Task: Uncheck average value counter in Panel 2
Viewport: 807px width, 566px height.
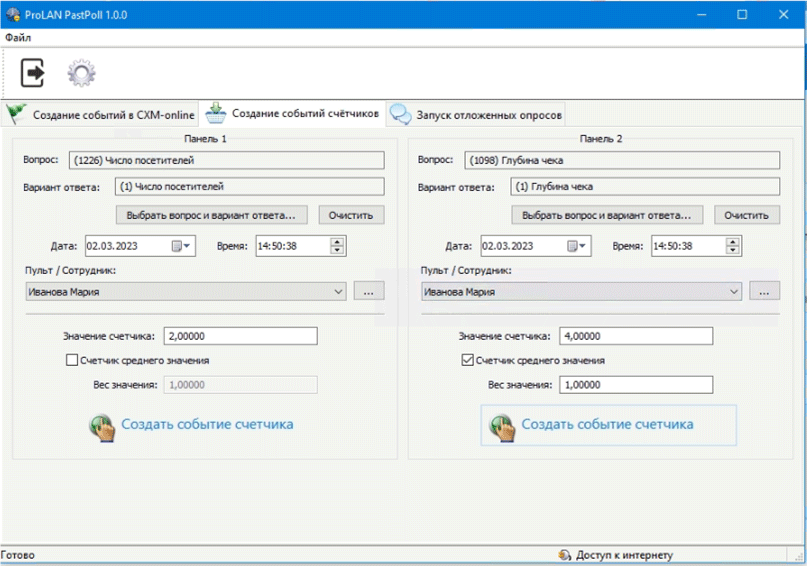Action: 467,360
